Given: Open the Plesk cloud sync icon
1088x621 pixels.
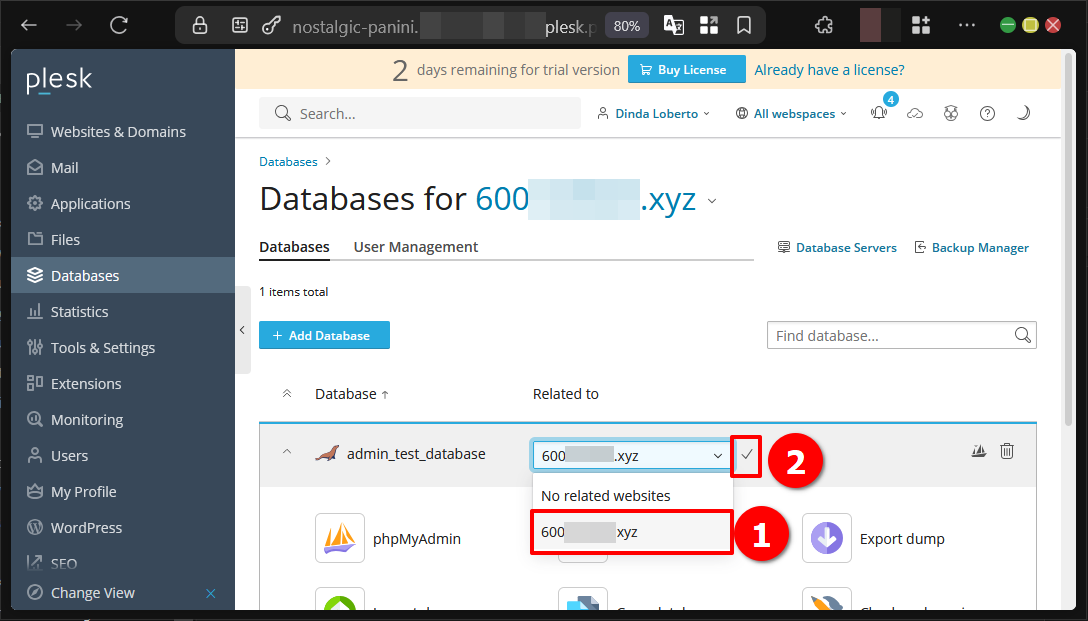Looking at the screenshot, I should (x=915, y=113).
